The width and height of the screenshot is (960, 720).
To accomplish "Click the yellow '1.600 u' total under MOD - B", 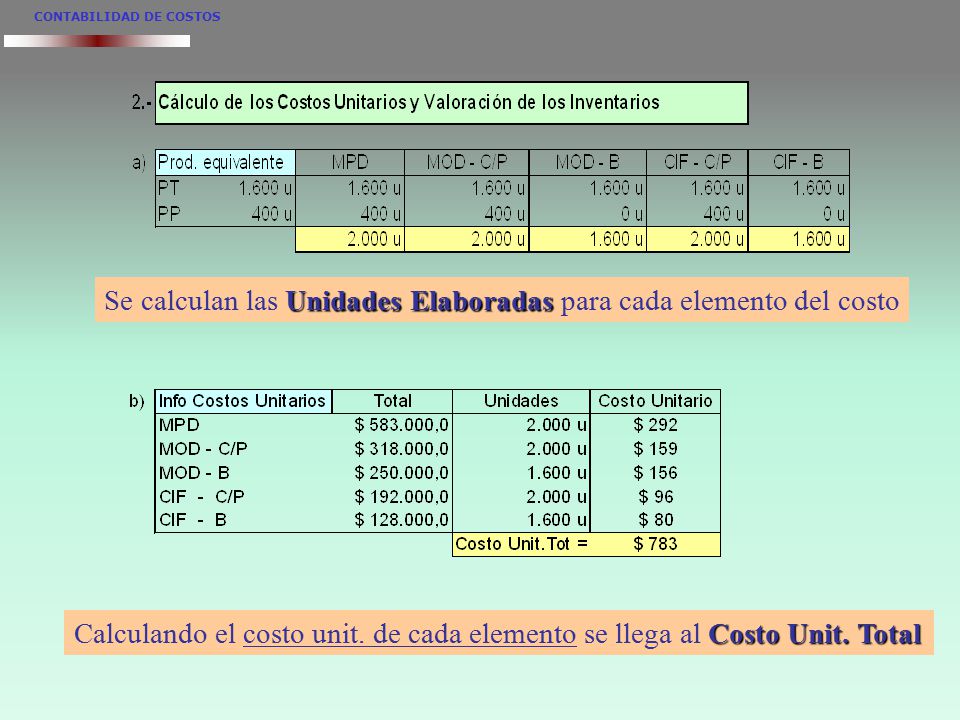I will point(588,239).
